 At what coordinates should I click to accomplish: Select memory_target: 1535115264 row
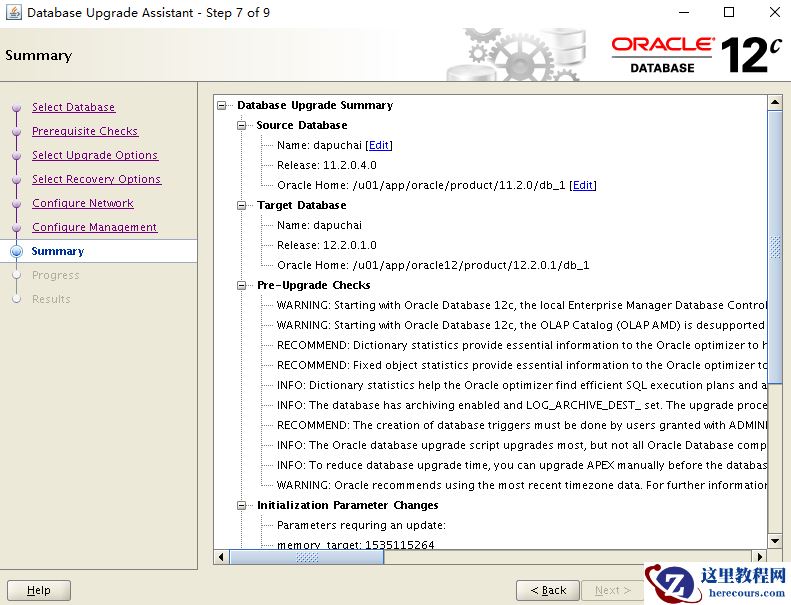356,544
